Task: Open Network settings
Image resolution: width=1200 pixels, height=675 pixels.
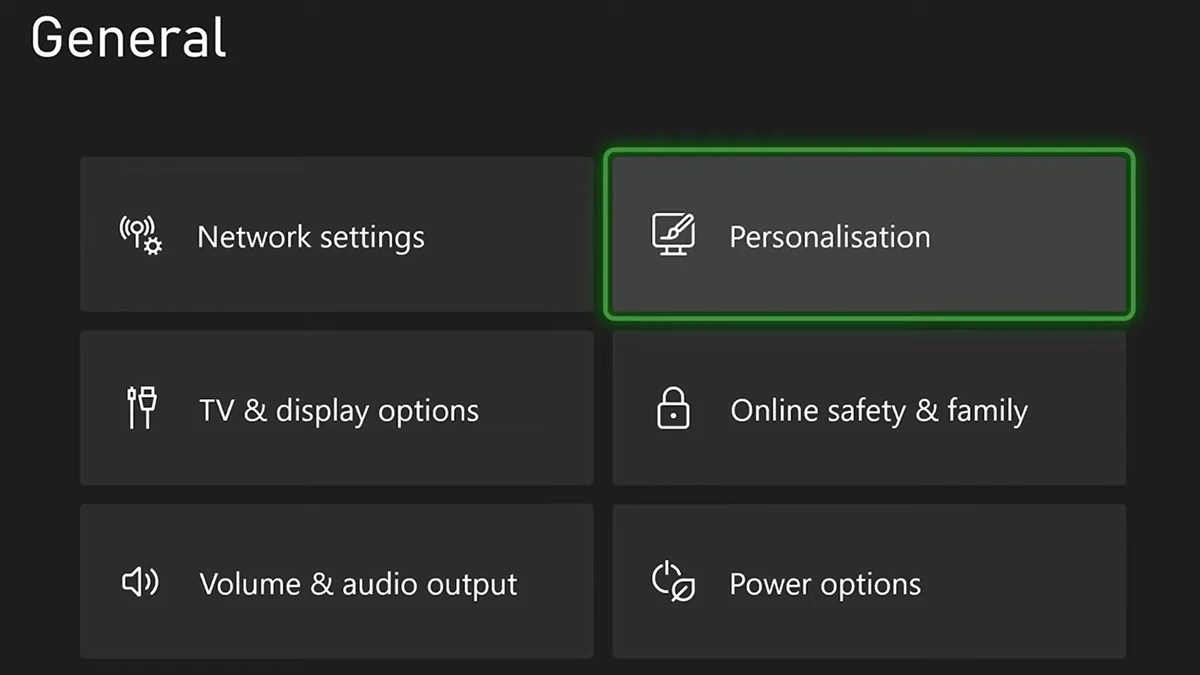Action: (335, 236)
